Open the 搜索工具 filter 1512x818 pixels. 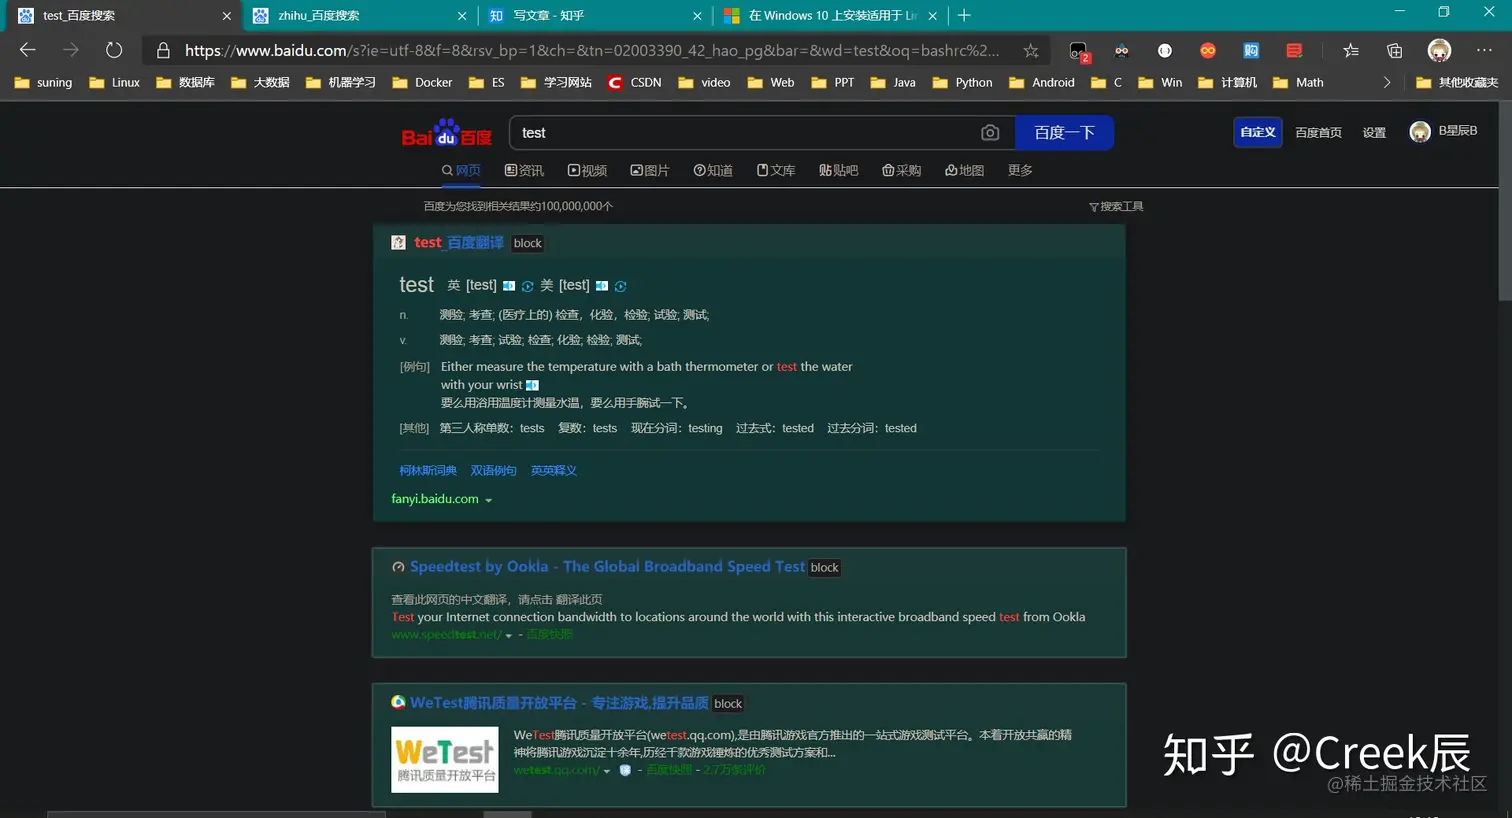[1116, 207]
